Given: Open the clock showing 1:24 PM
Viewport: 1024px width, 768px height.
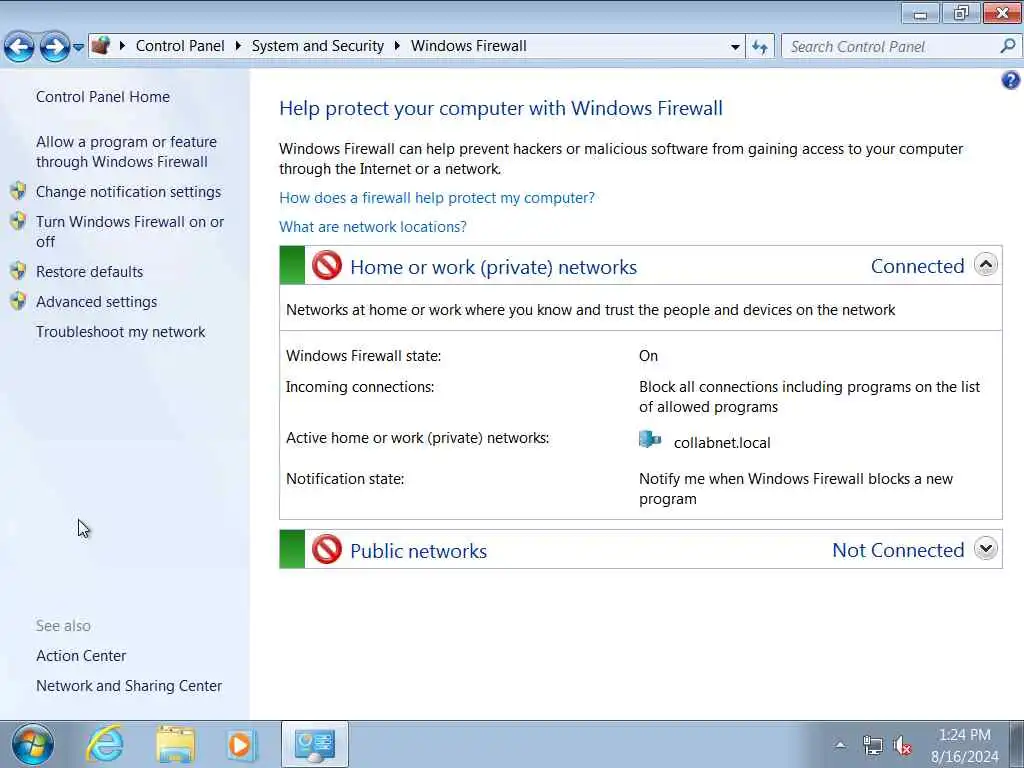Looking at the screenshot, I should click(x=965, y=746).
